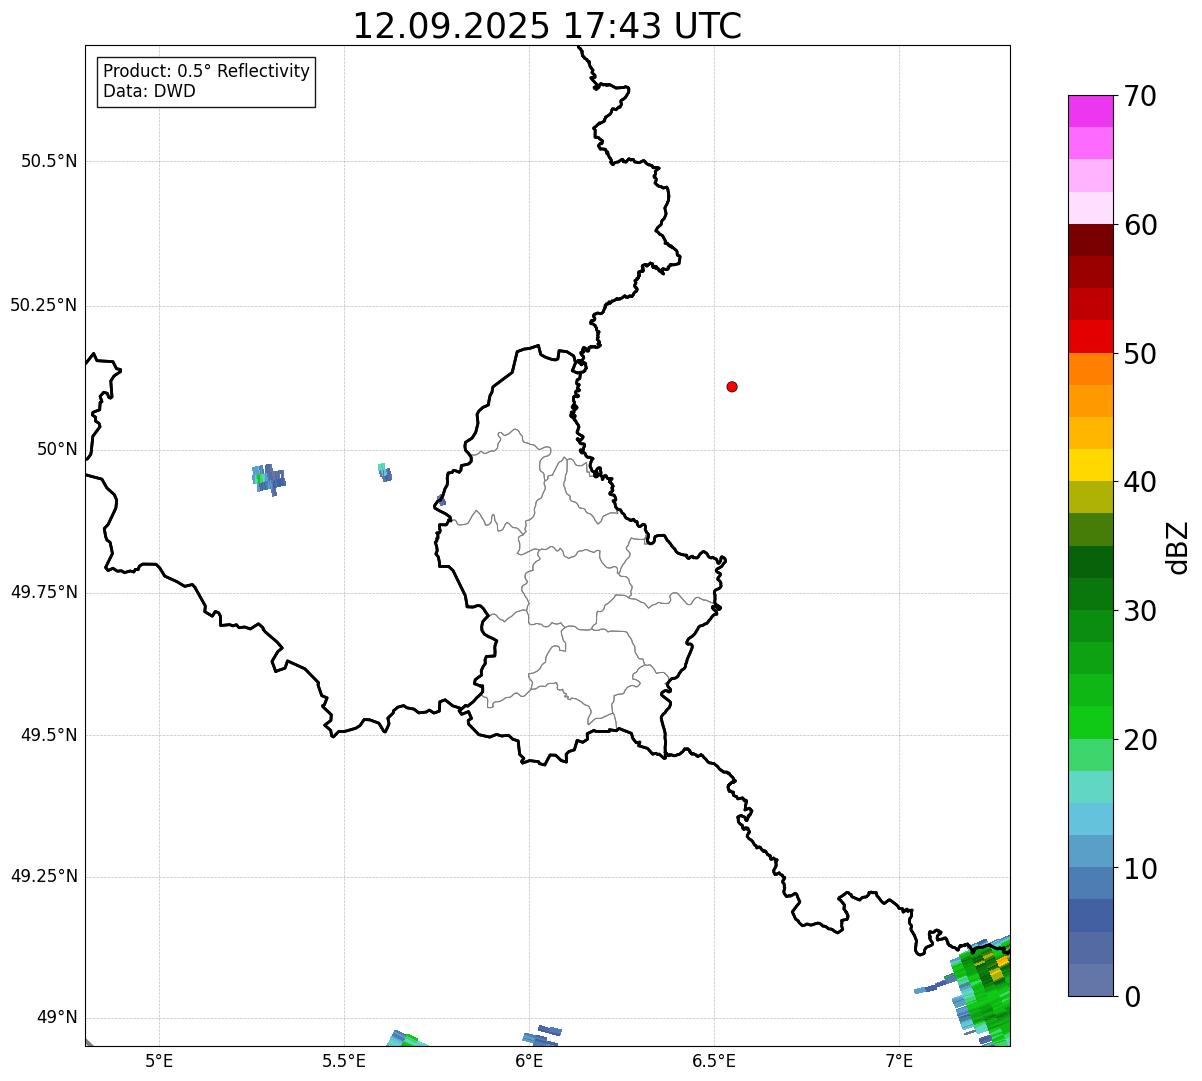Click the dBZ colorbar axis label
The height and width of the screenshot is (1081, 1202).
click(x=1178, y=547)
